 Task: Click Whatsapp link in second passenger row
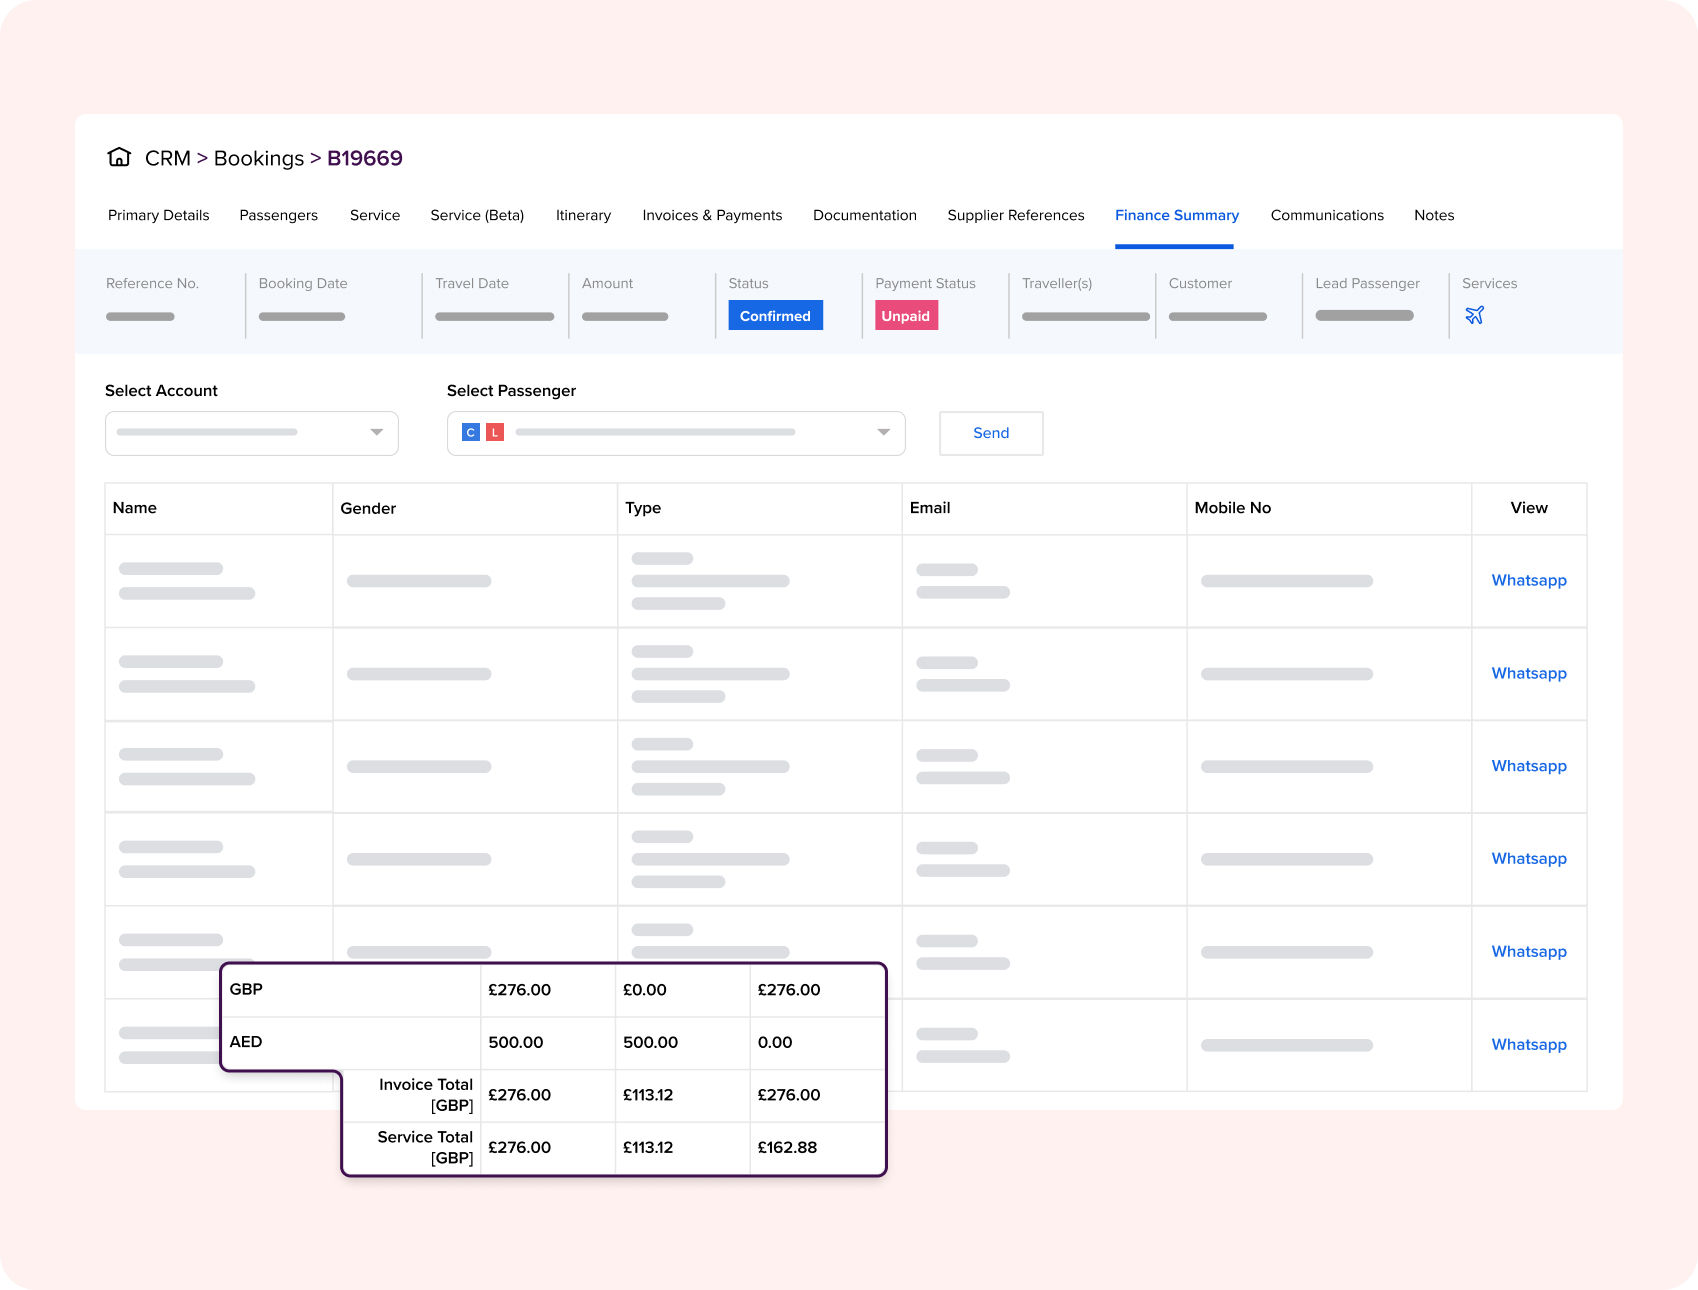(x=1529, y=673)
